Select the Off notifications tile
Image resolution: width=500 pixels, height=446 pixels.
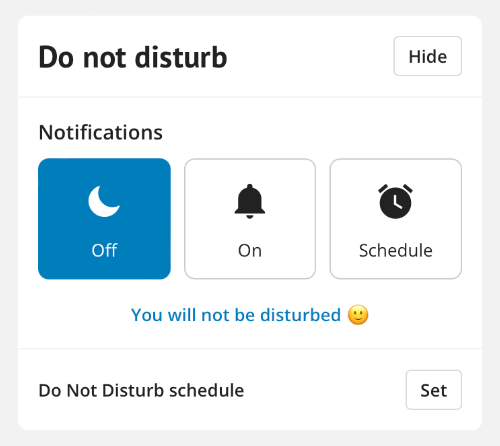click(104, 219)
